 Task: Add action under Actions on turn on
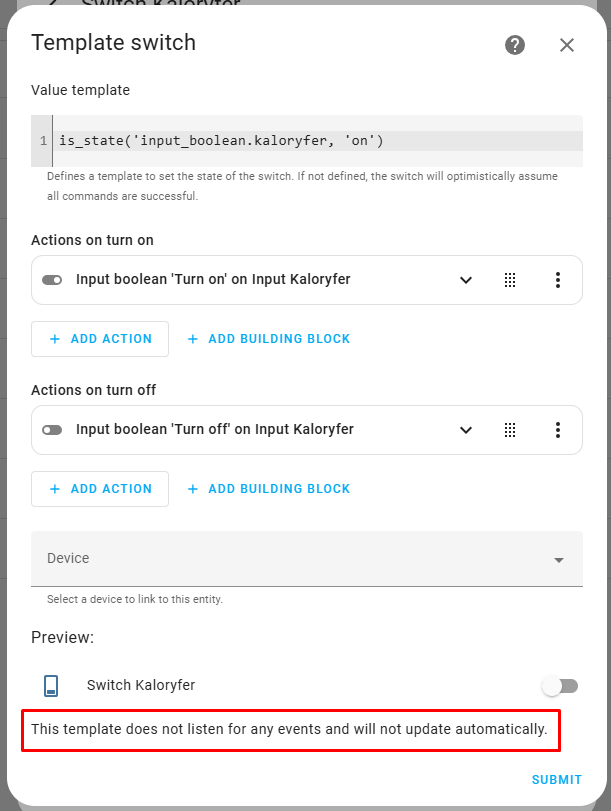point(100,339)
